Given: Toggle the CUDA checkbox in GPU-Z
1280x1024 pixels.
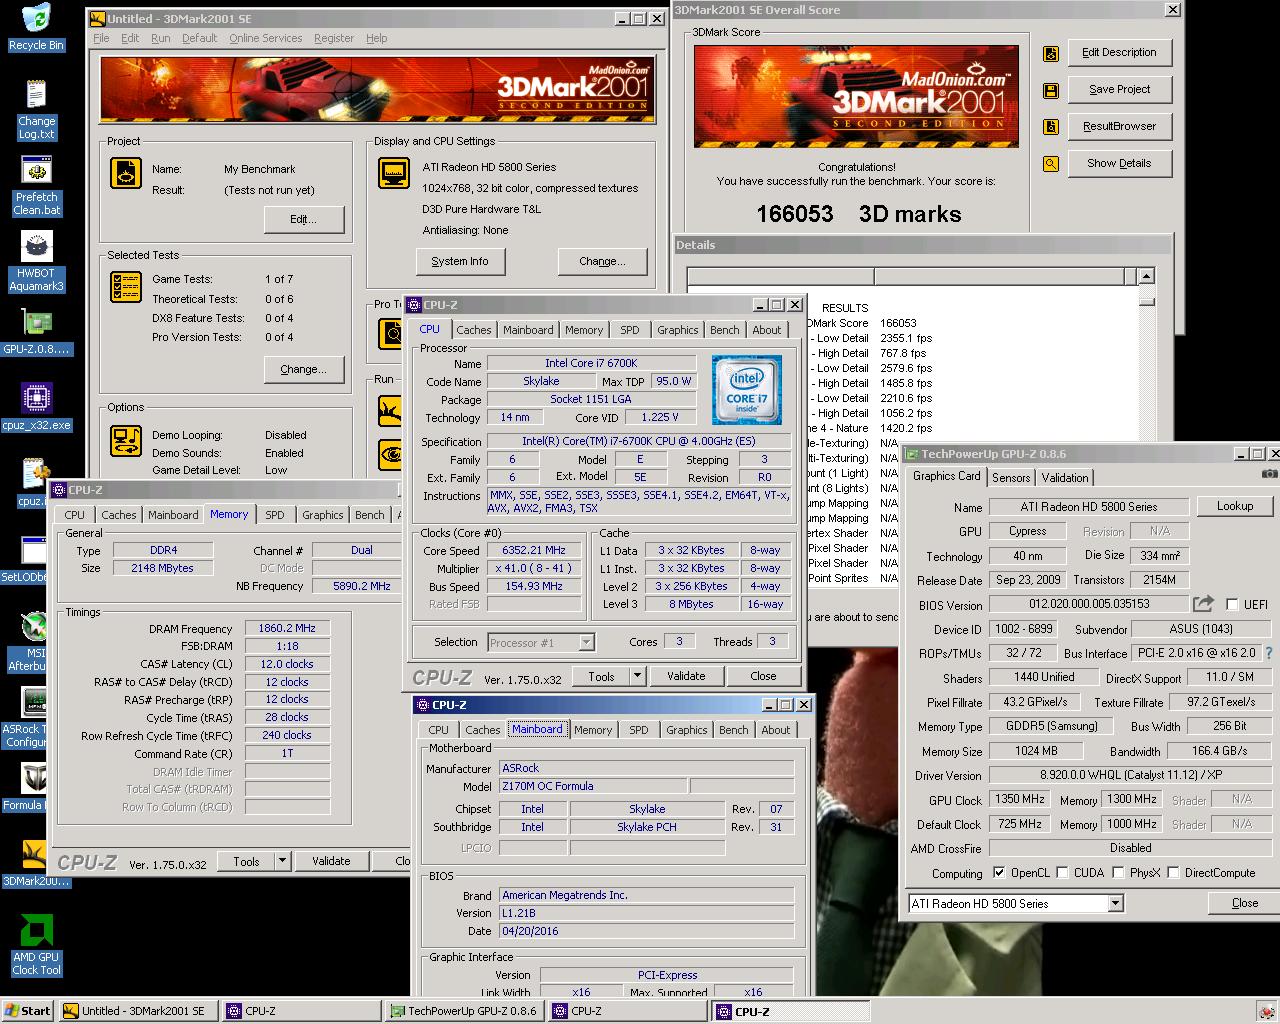Looking at the screenshot, I should pos(1062,873).
